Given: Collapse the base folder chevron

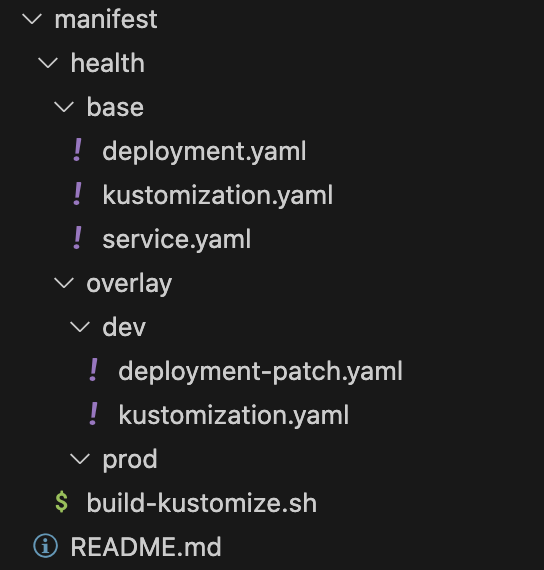Looking at the screenshot, I should pos(64,107).
